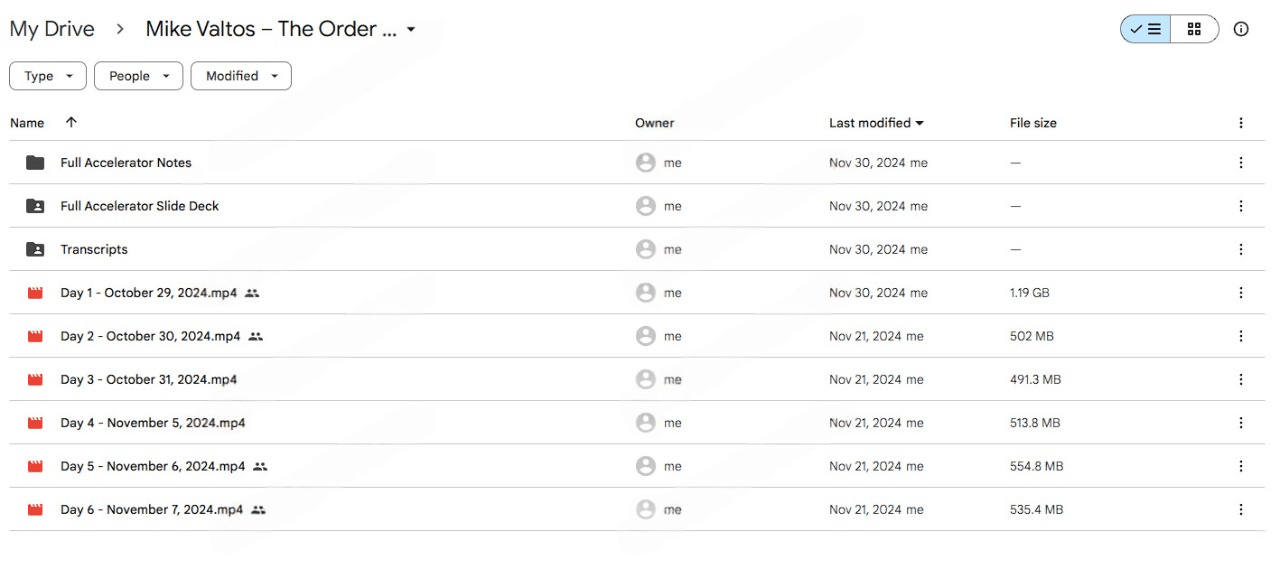Open the view details info icon
Image resolution: width=1280 pixels, height=569 pixels.
coord(1241,29)
